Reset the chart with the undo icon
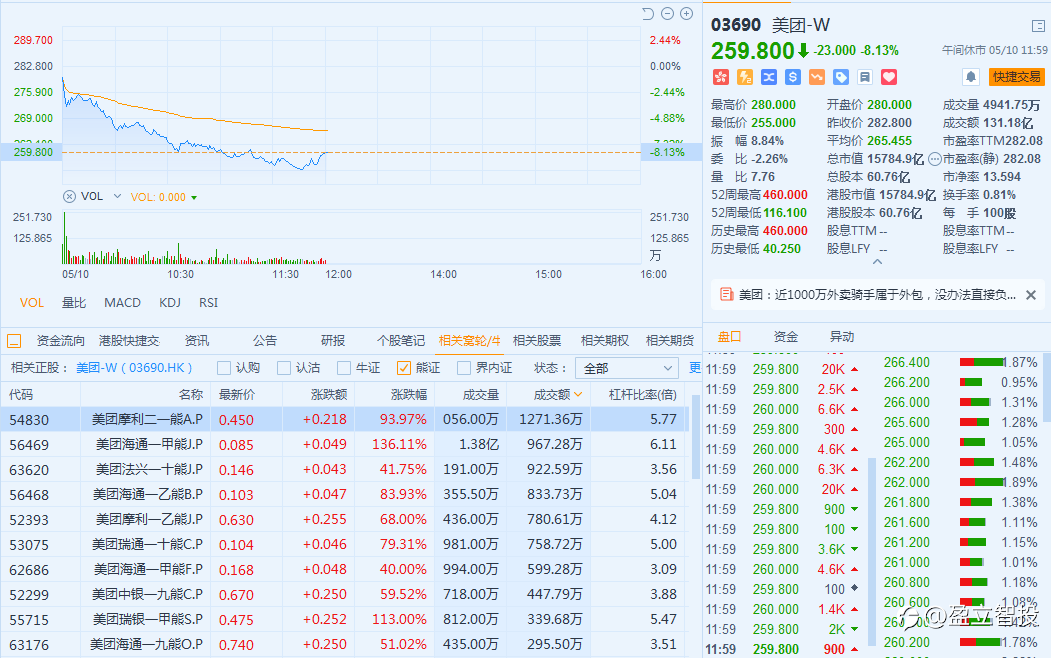Image resolution: width=1051 pixels, height=658 pixels. coord(647,14)
